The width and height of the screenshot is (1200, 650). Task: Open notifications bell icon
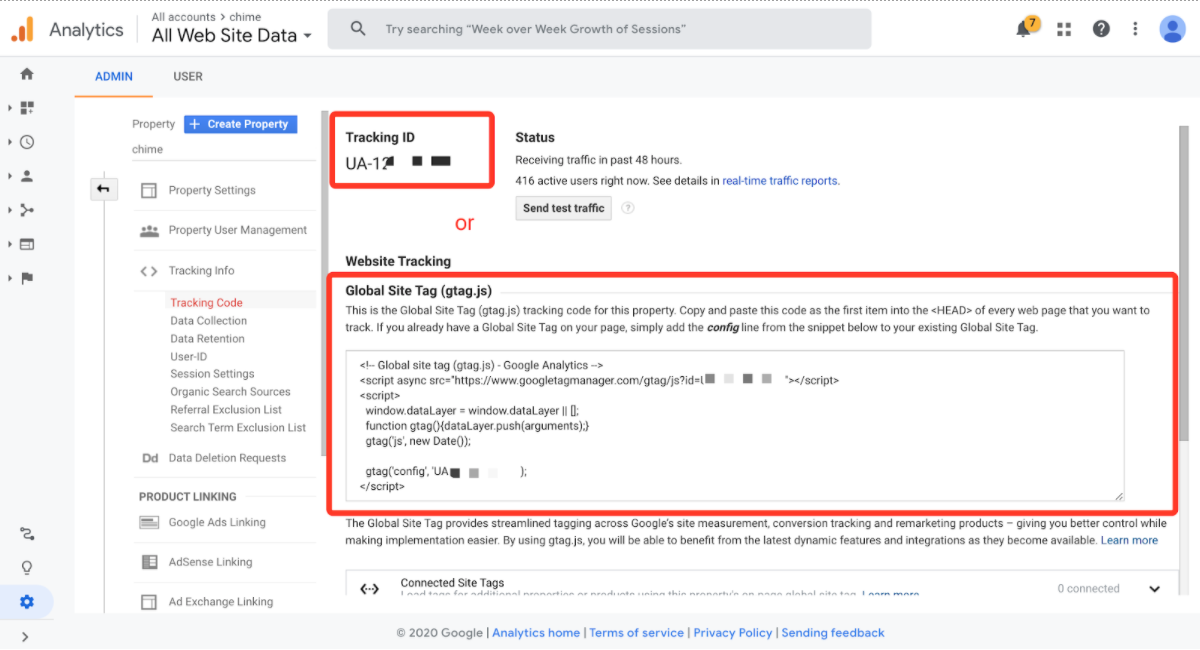click(1024, 29)
